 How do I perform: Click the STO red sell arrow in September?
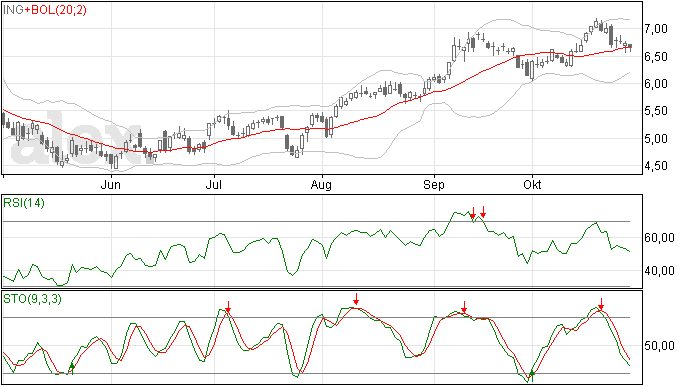(464, 307)
